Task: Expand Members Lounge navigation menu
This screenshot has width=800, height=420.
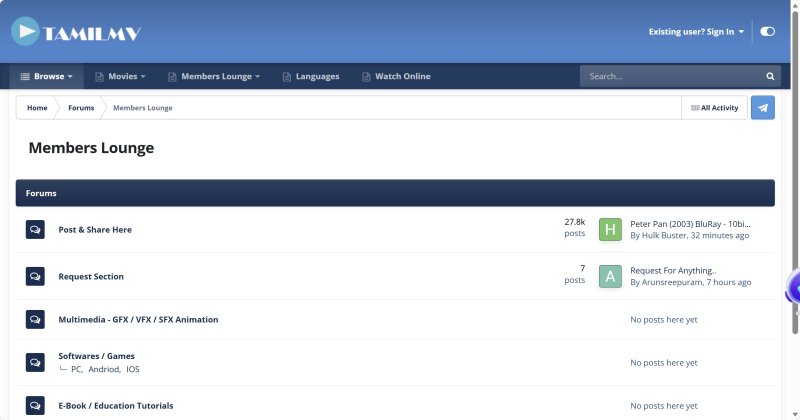Action: coord(214,76)
